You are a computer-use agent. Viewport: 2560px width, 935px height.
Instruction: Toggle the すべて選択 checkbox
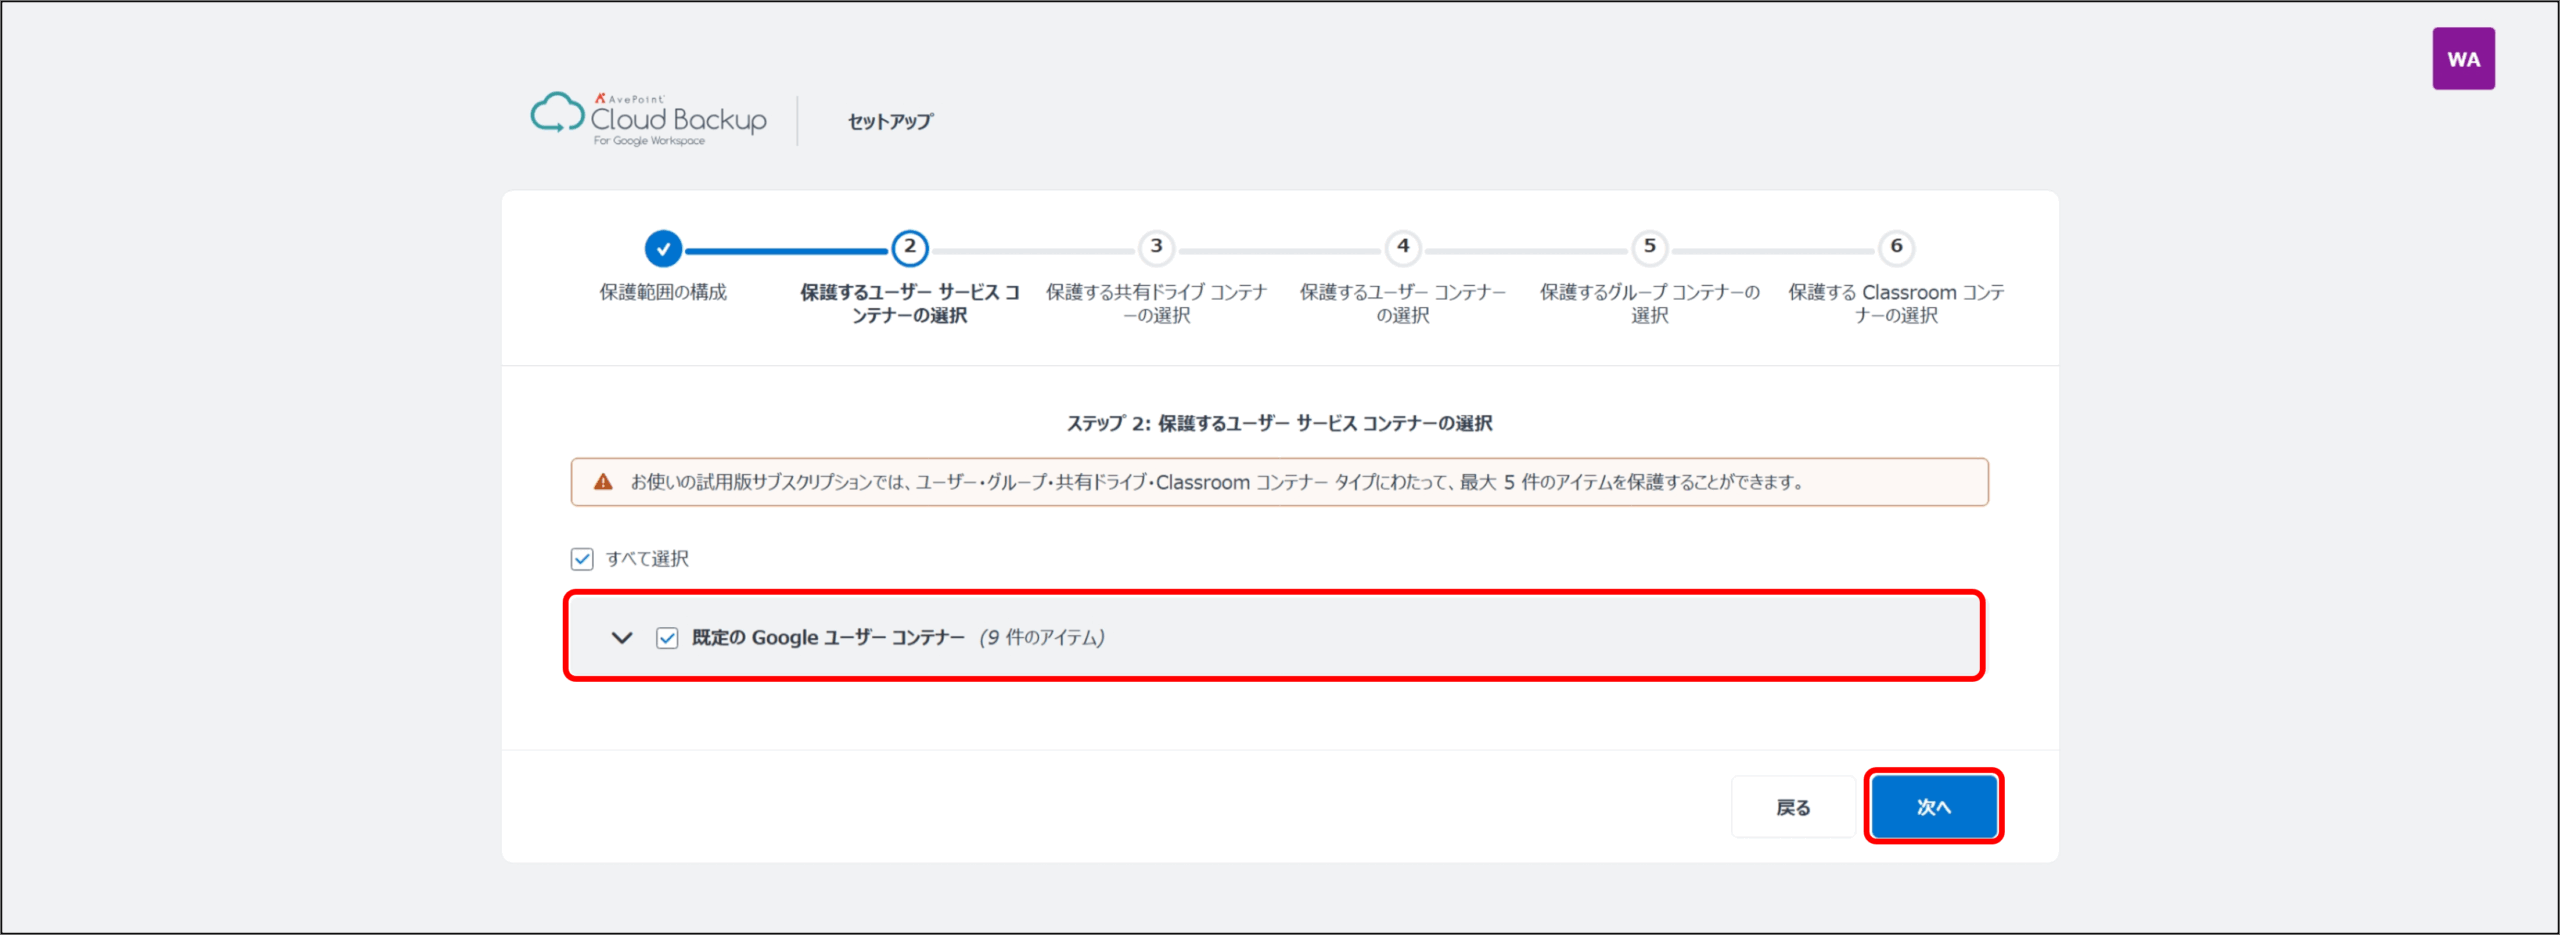point(582,559)
